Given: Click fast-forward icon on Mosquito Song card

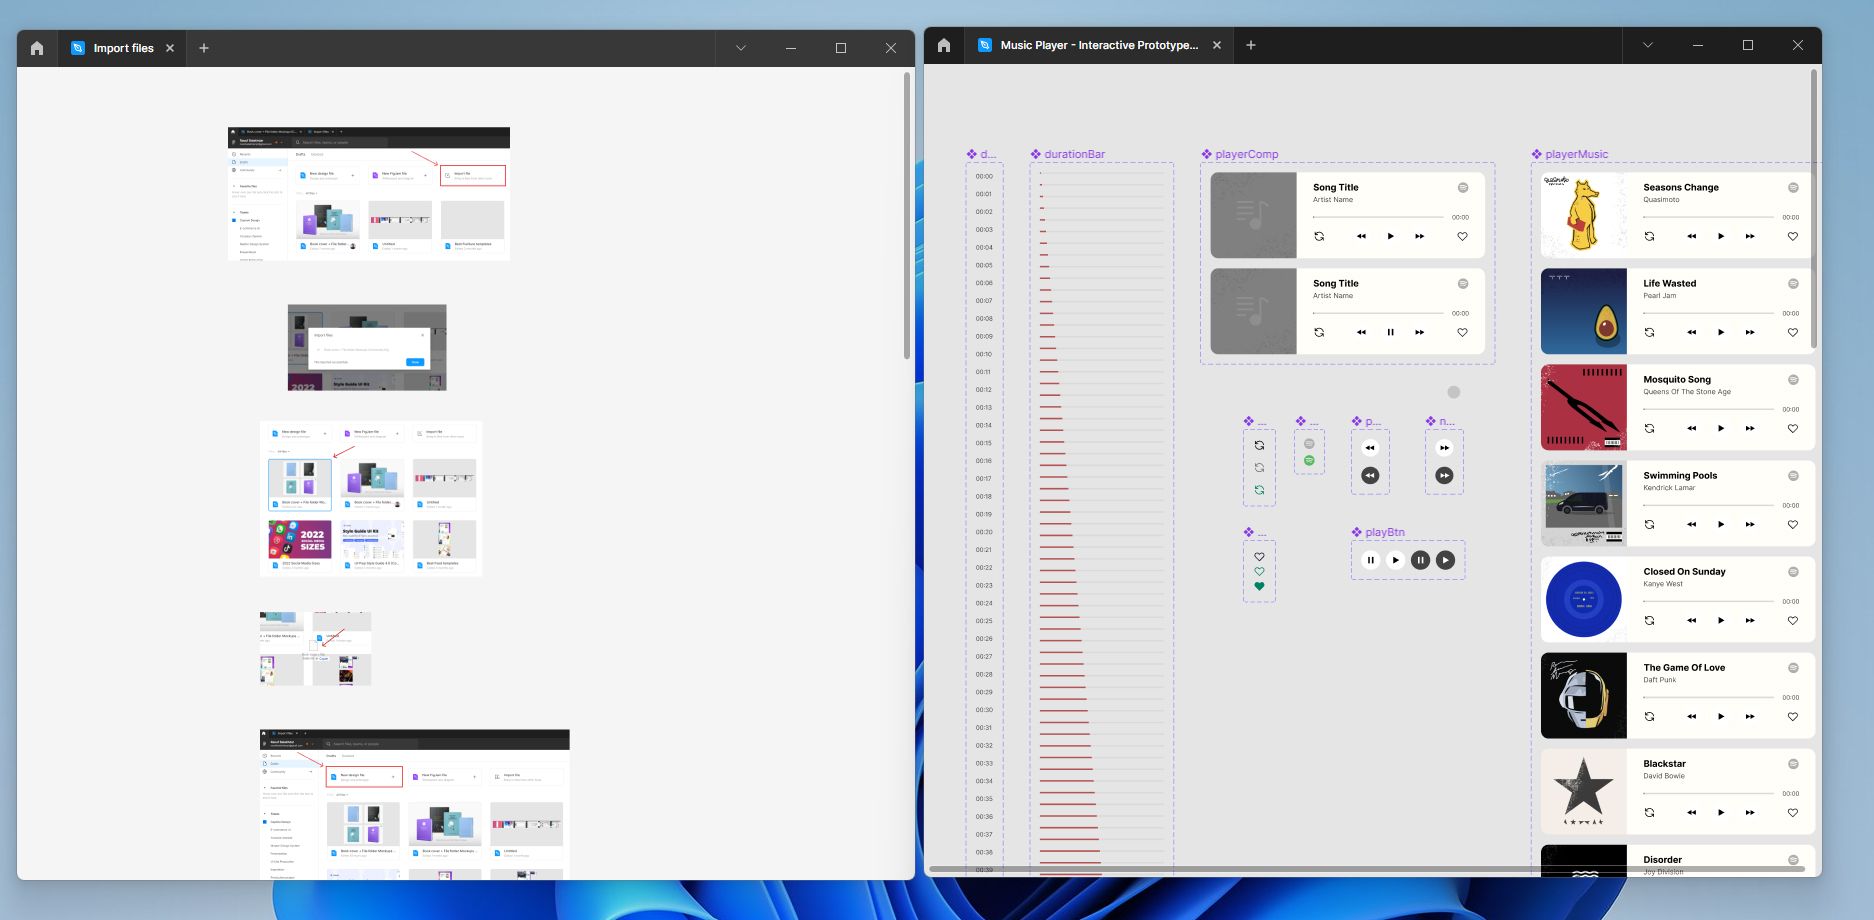Looking at the screenshot, I should (1750, 429).
